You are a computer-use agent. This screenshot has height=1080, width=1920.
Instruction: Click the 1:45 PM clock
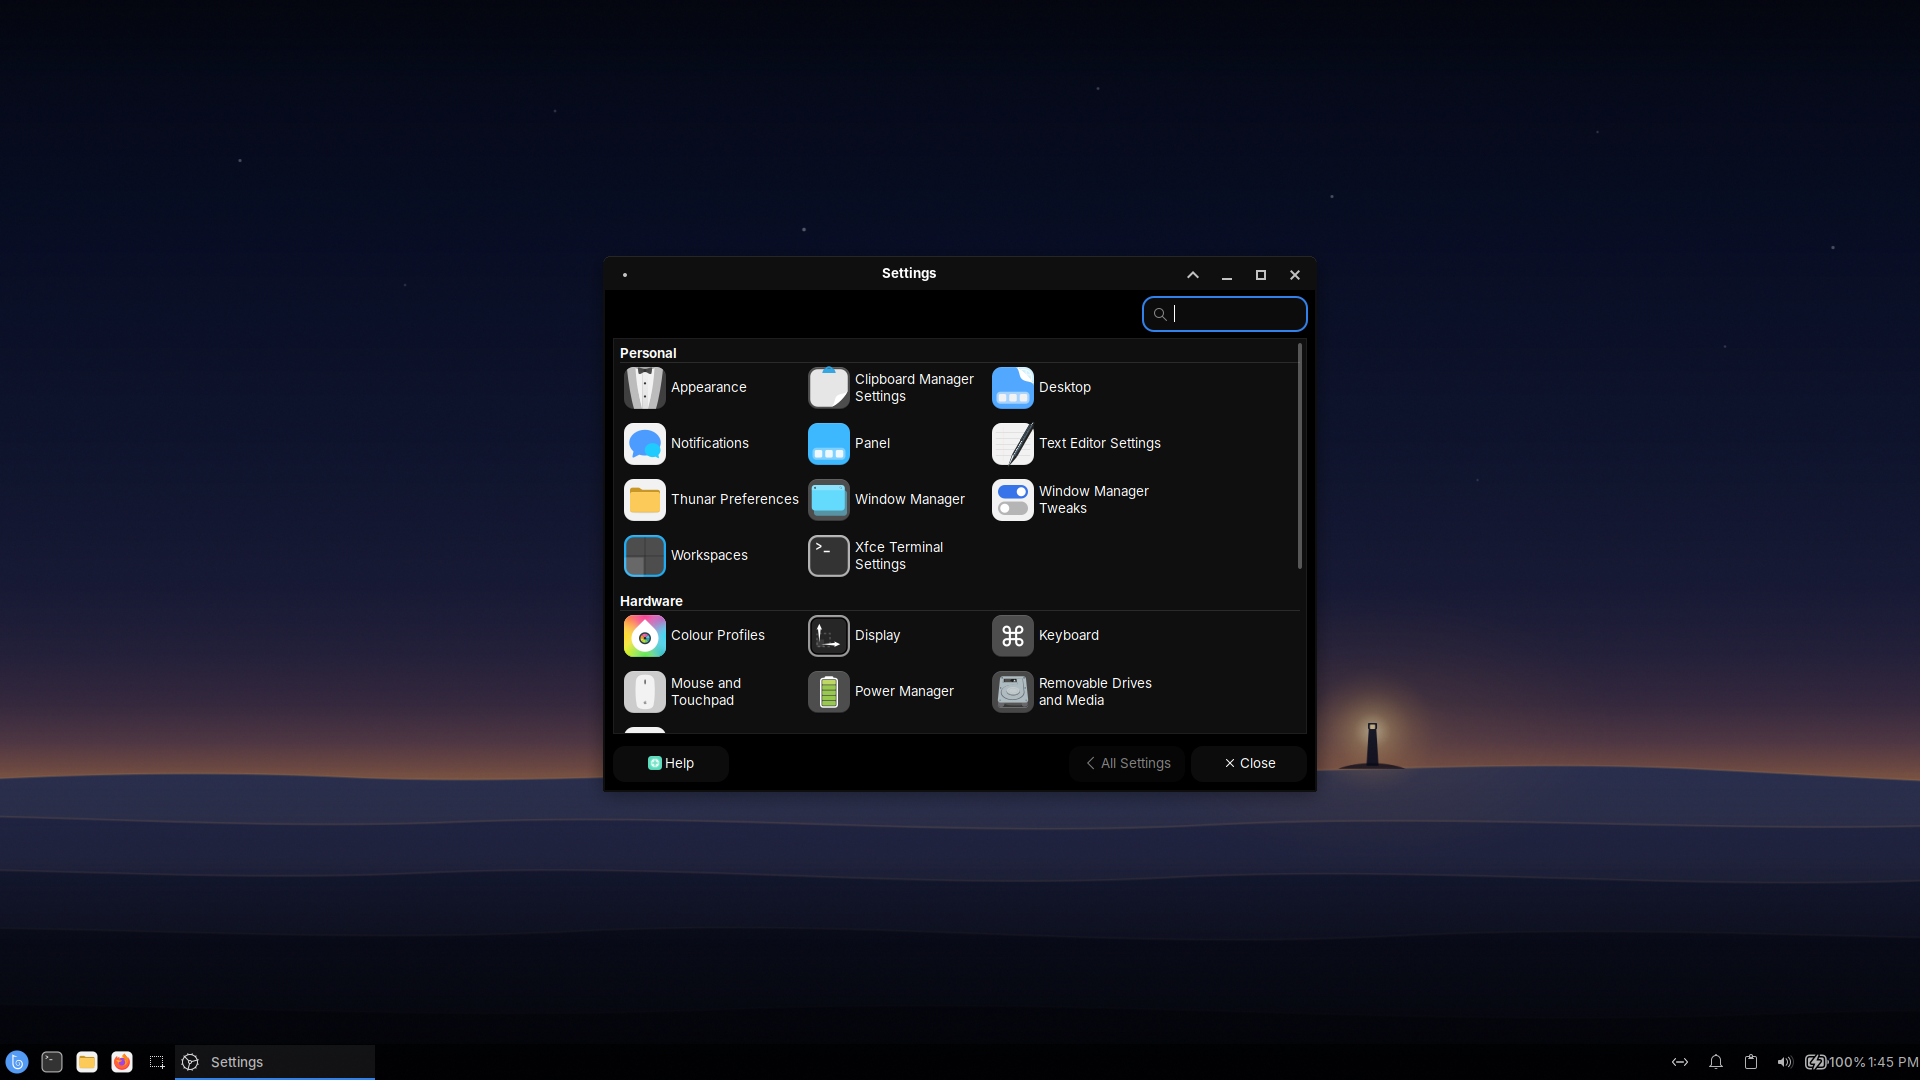click(x=1893, y=1062)
